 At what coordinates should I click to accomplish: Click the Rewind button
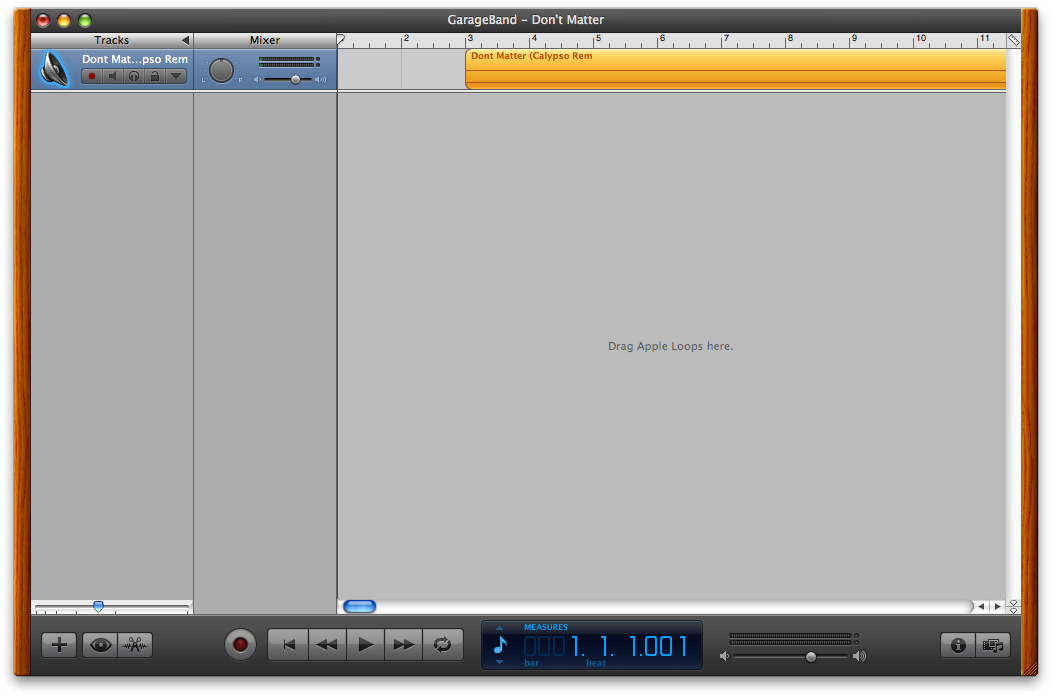pyautogui.click(x=327, y=645)
